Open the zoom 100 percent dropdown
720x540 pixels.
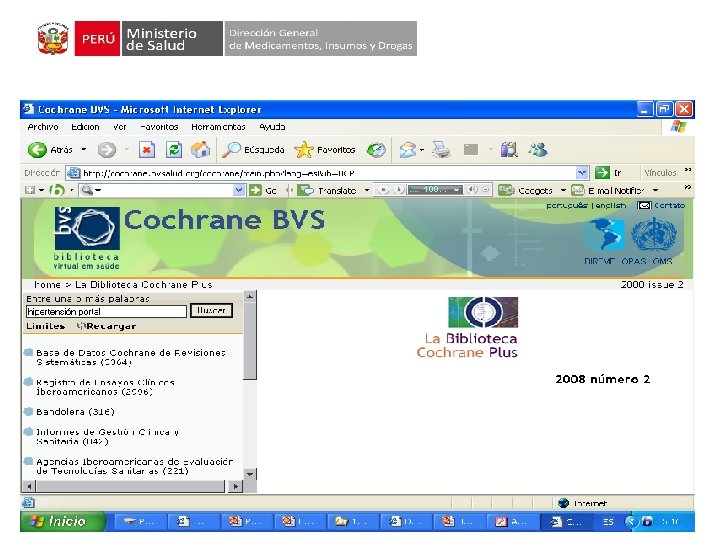pyautogui.click(x=456, y=190)
